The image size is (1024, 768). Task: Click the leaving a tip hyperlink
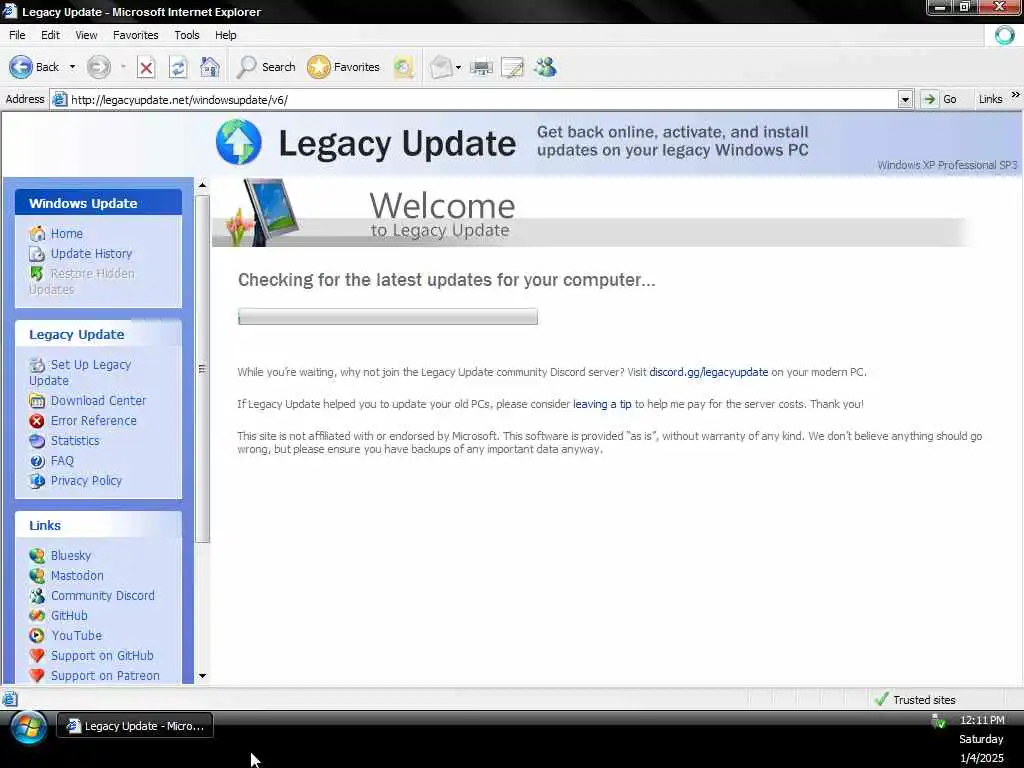pyautogui.click(x=602, y=404)
